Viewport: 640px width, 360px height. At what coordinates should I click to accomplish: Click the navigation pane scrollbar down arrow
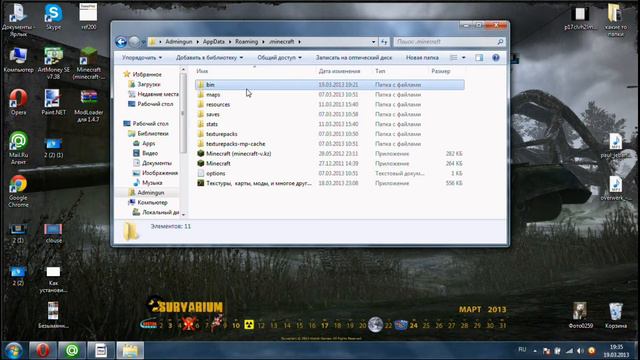183,214
